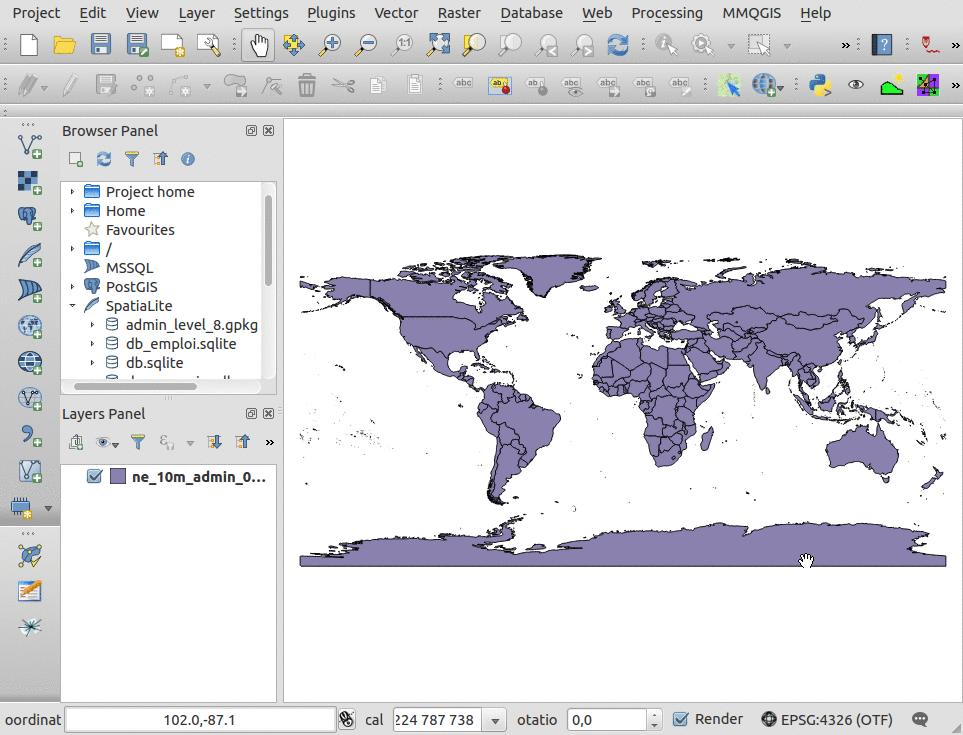Click the Delete Selected toolbar icon
The image size is (963, 735).
(308, 86)
